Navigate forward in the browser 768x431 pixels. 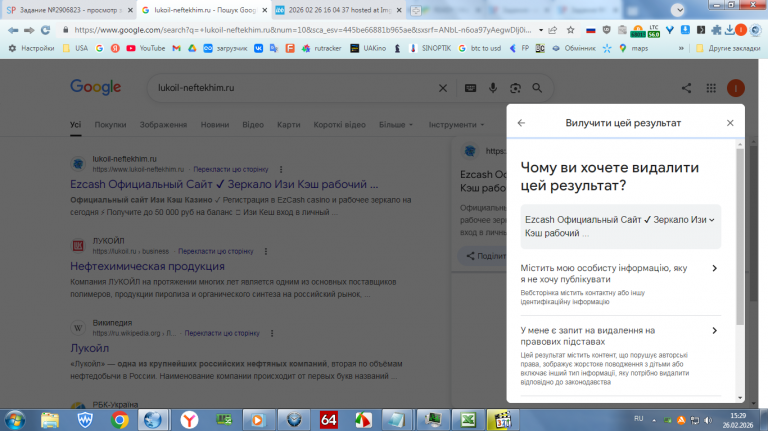click(29, 30)
